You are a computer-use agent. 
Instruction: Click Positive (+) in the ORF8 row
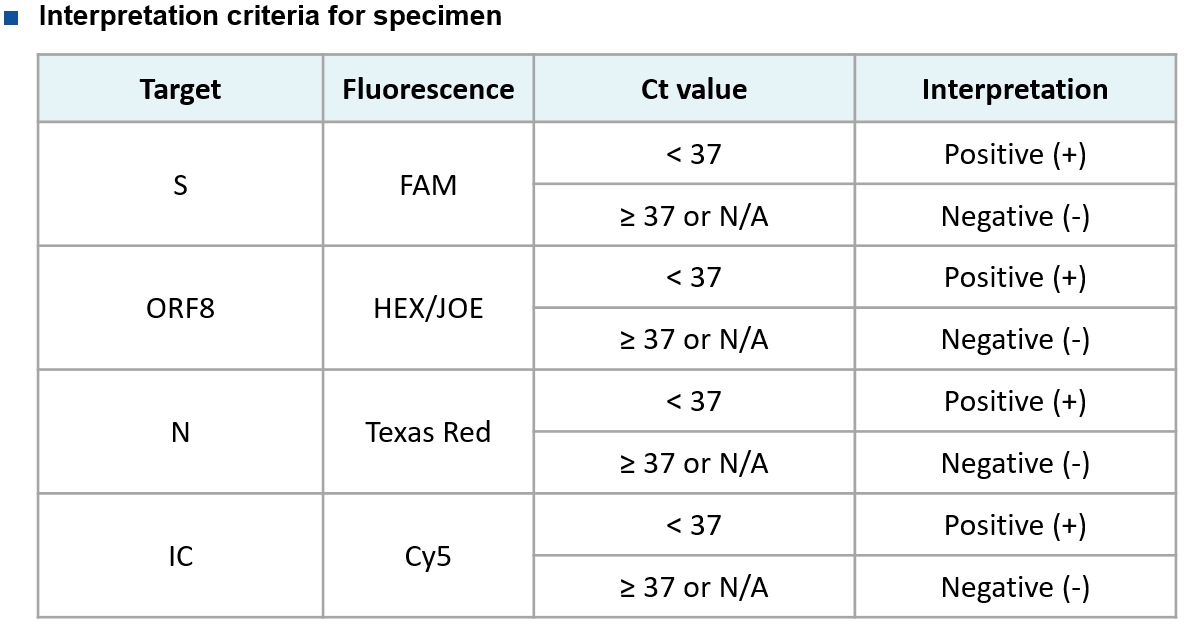point(1015,277)
